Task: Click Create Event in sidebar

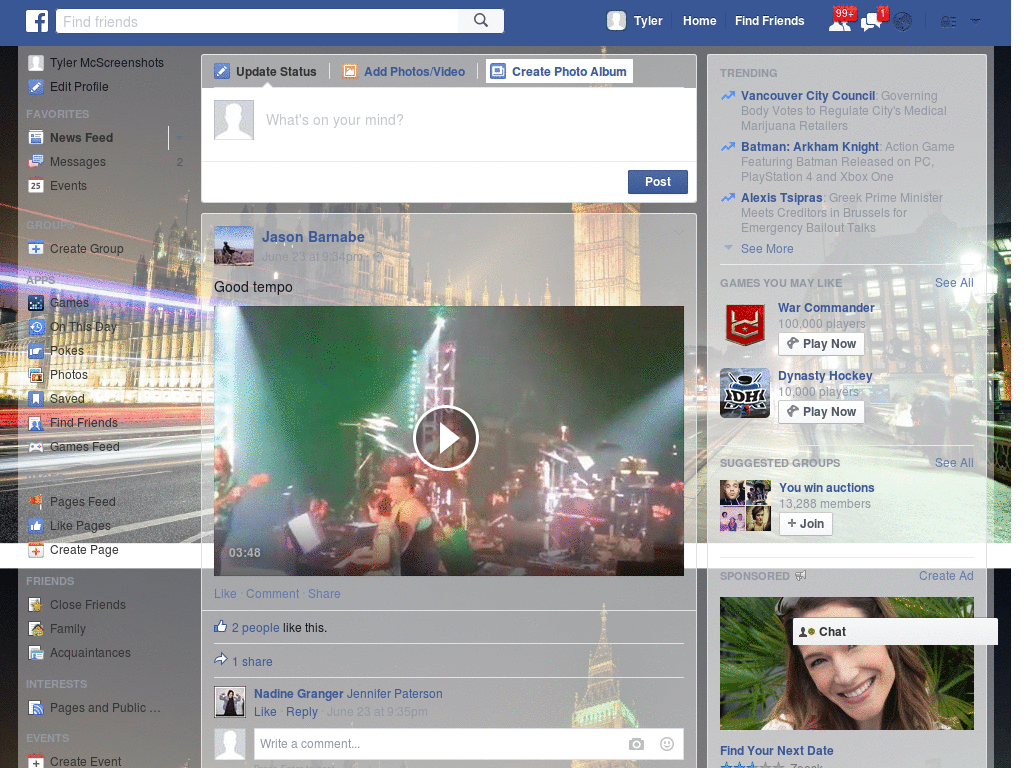Action: [x=85, y=761]
